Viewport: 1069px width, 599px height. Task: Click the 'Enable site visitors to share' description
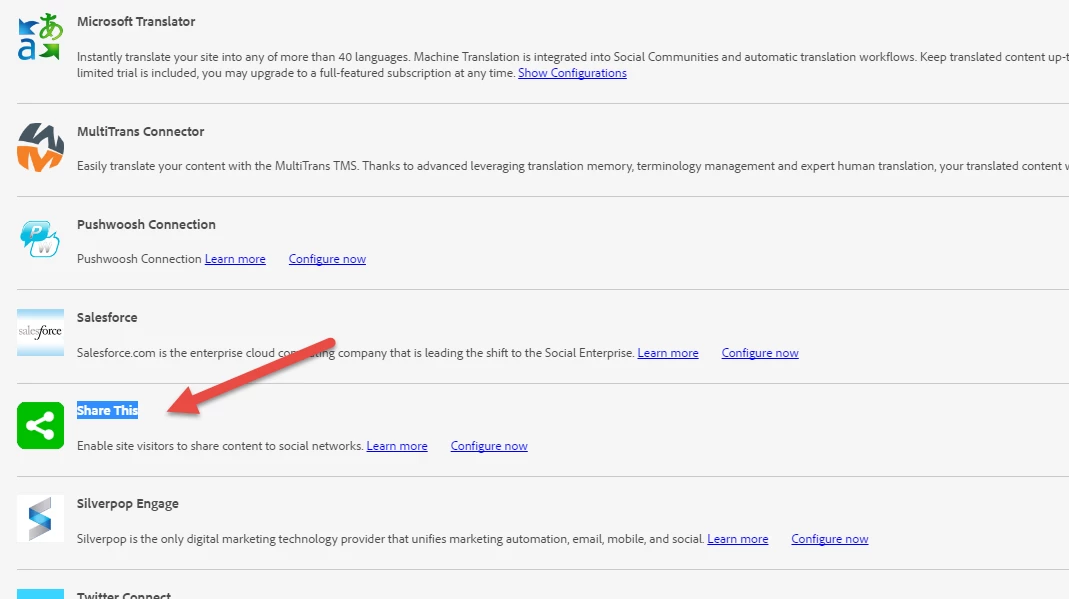click(x=220, y=446)
